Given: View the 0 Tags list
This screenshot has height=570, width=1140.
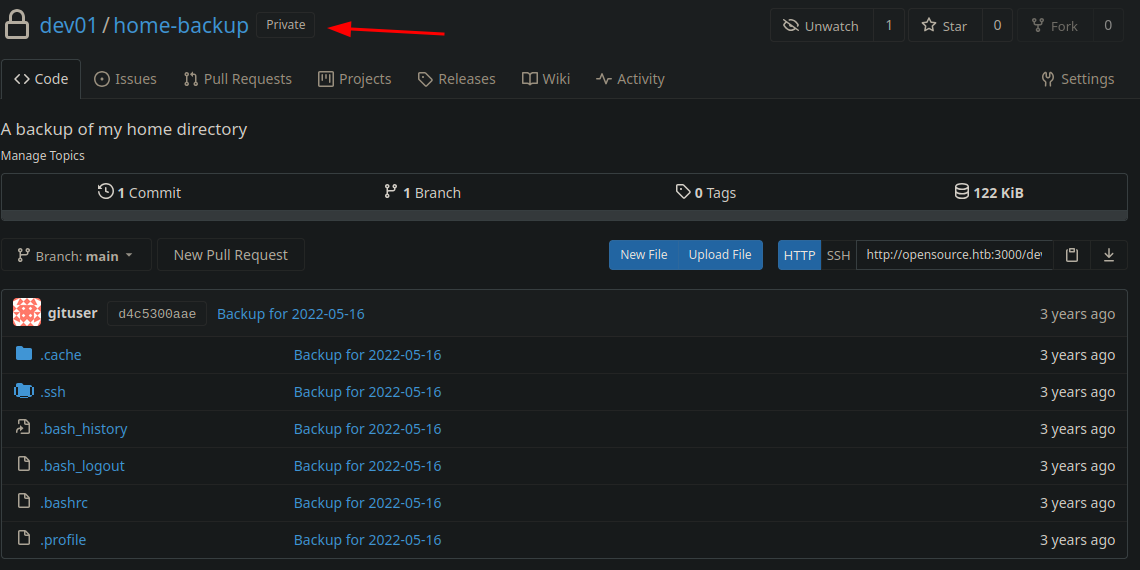Looking at the screenshot, I should click(x=706, y=193).
